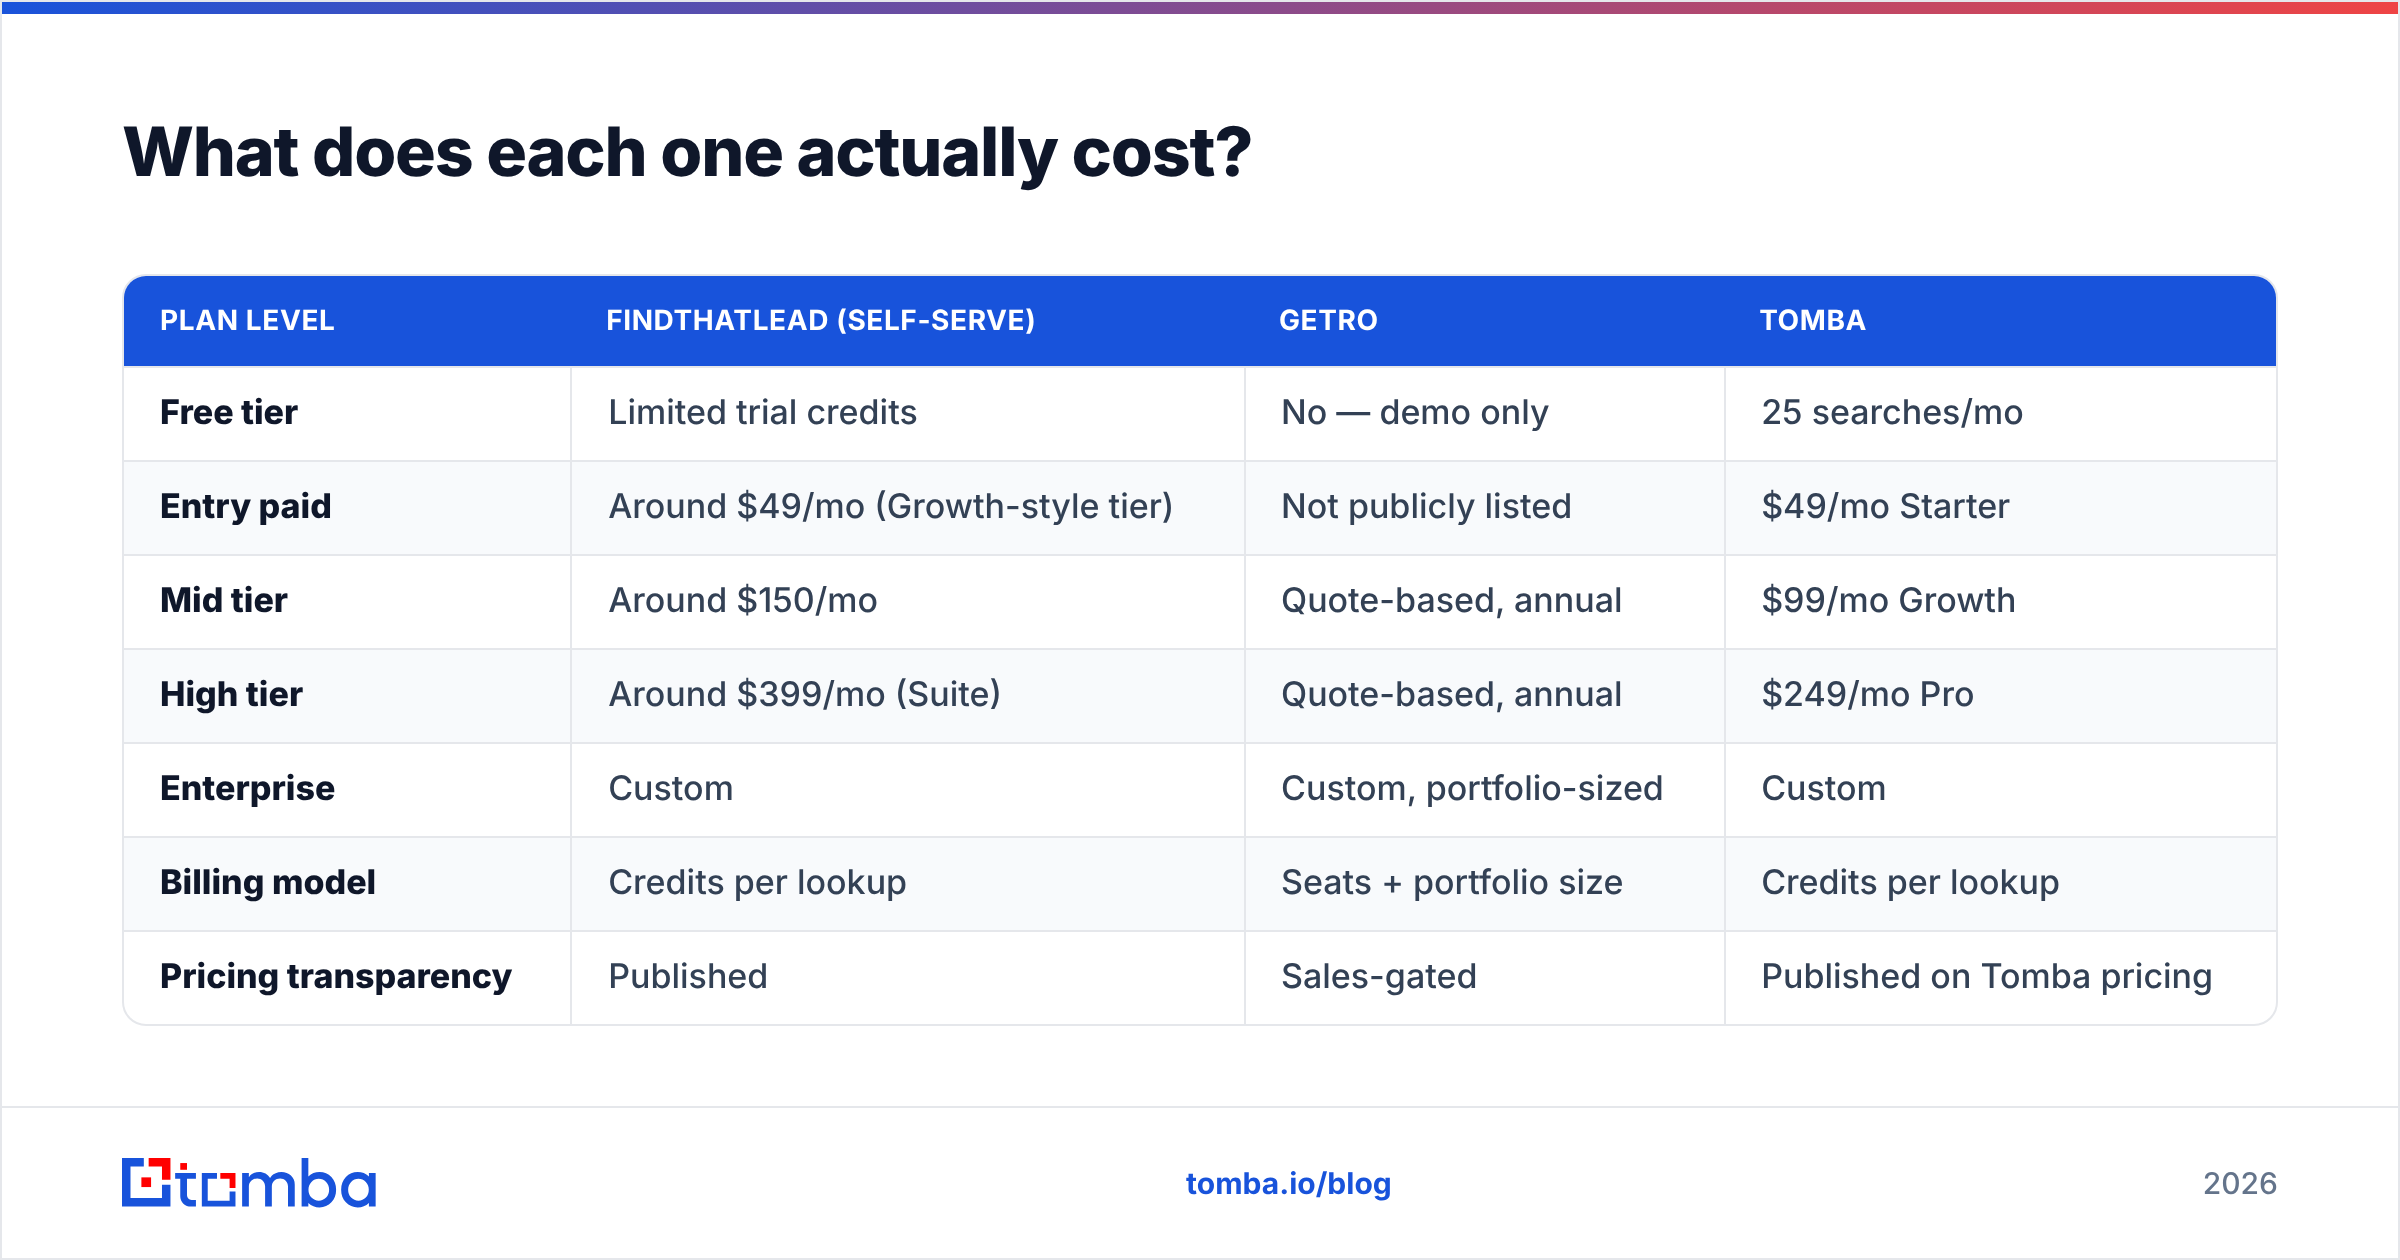Click the 'High tier' row label

click(x=231, y=694)
